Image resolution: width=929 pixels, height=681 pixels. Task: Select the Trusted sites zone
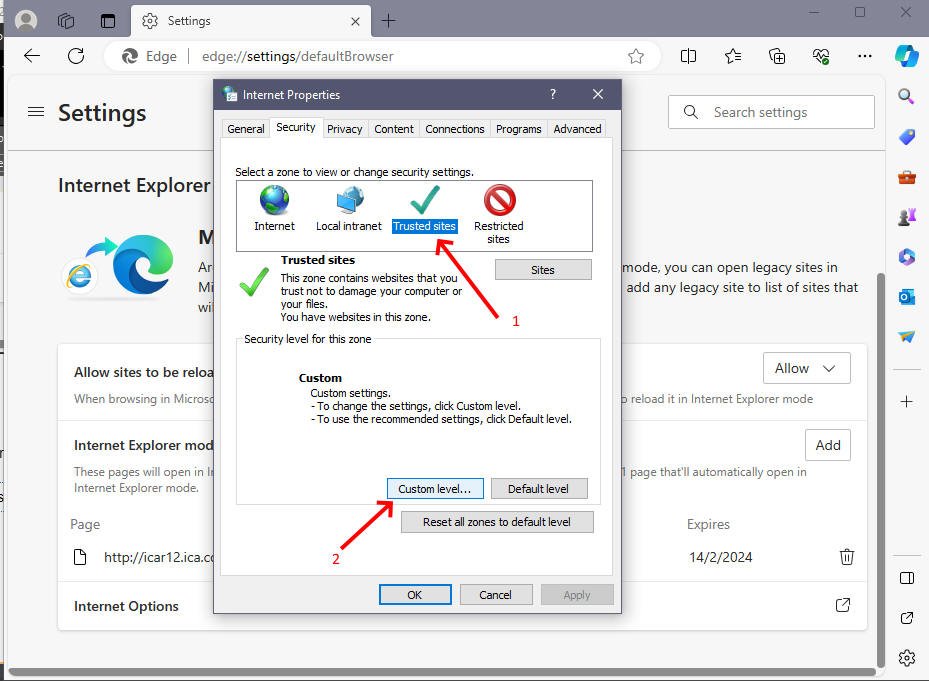[x=425, y=209]
